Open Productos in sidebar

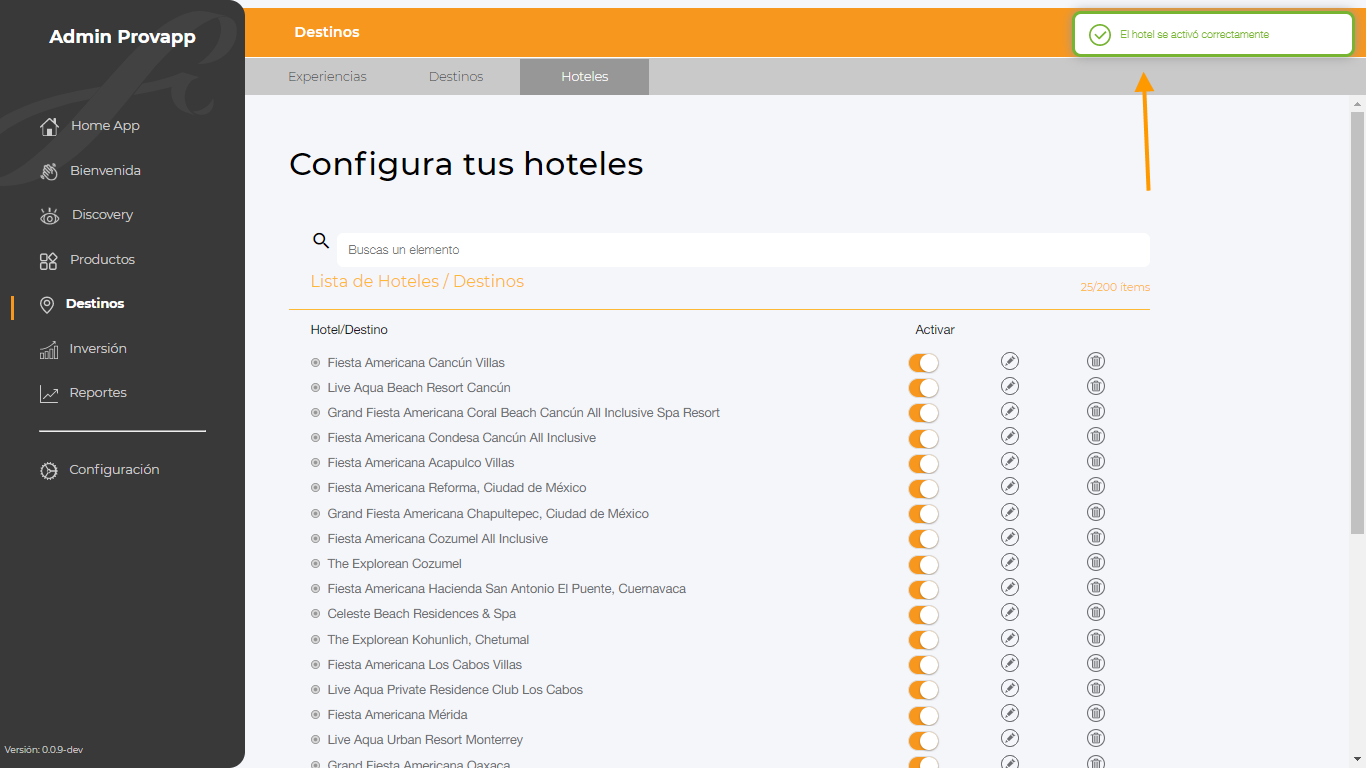coord(87,260)
